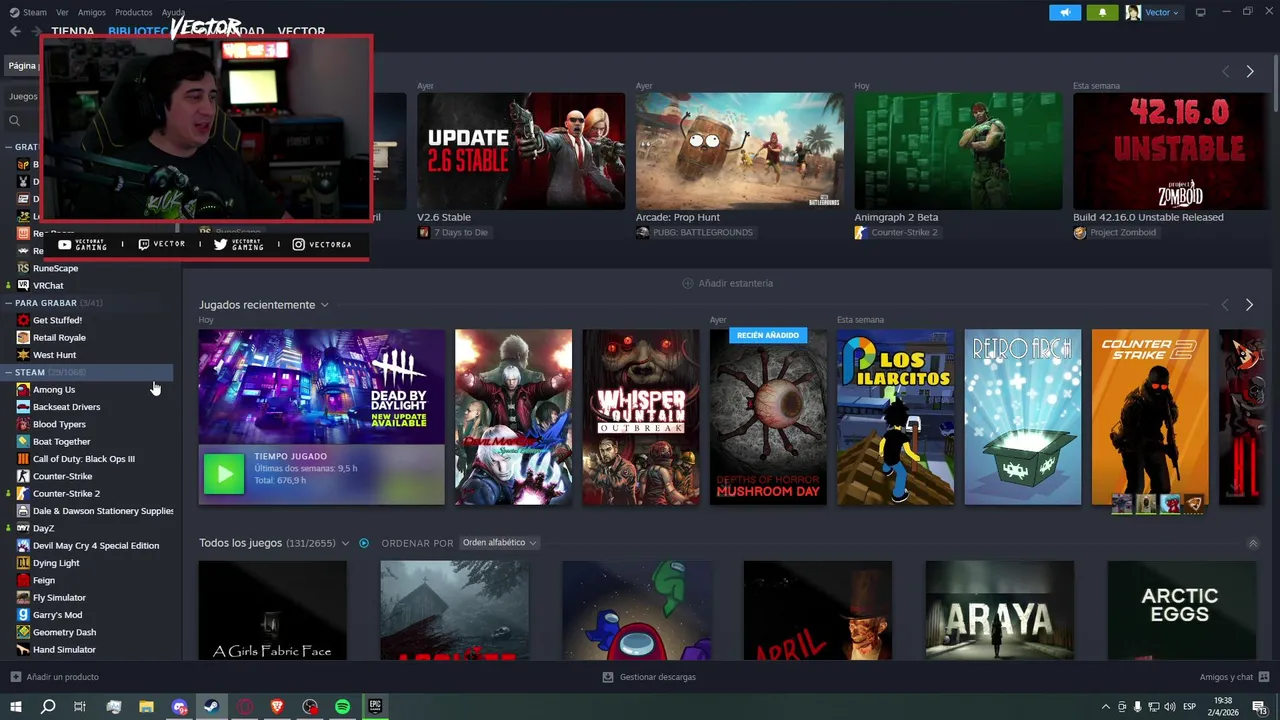Open the Arctic Eggs game tile
Viewport: 1280px width, 720px height.
(x=1182, y=610)
